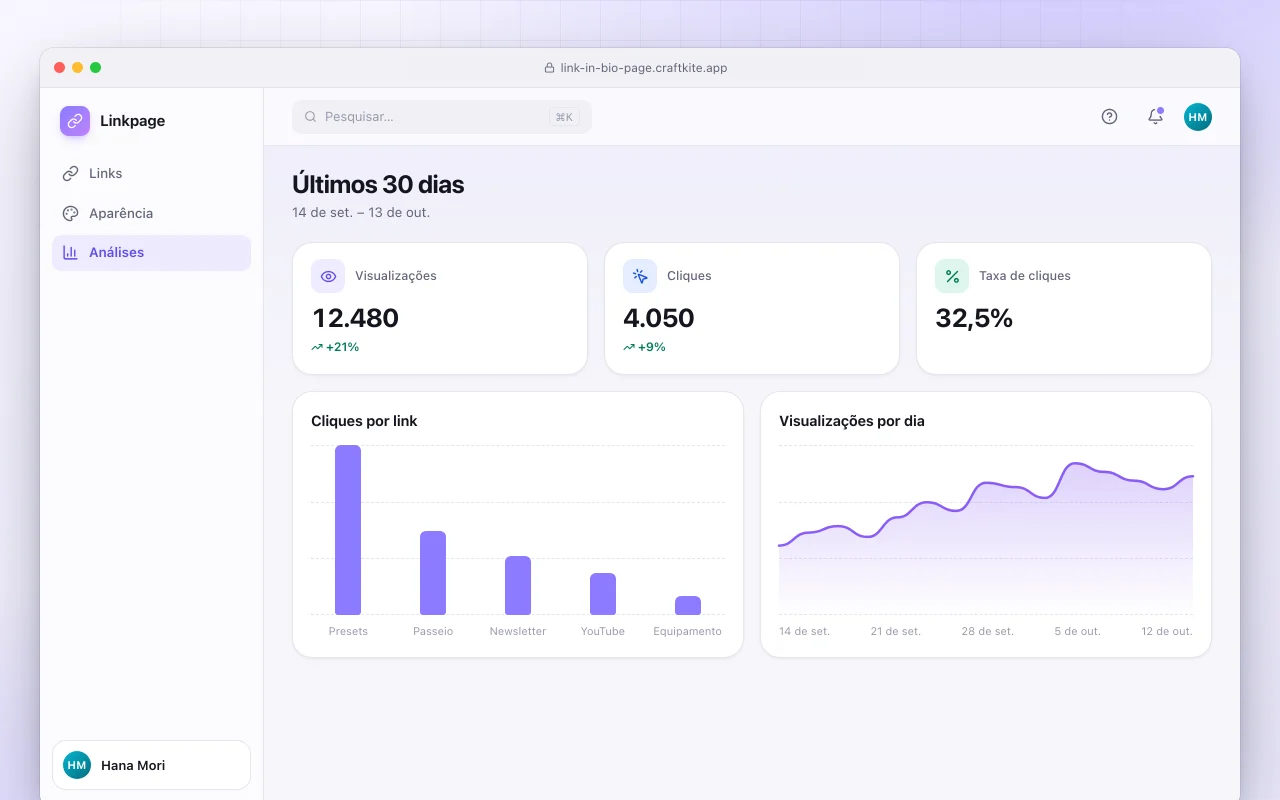
Task: Select the YouTube bar in chart
Action: click(x=603, y=594)
